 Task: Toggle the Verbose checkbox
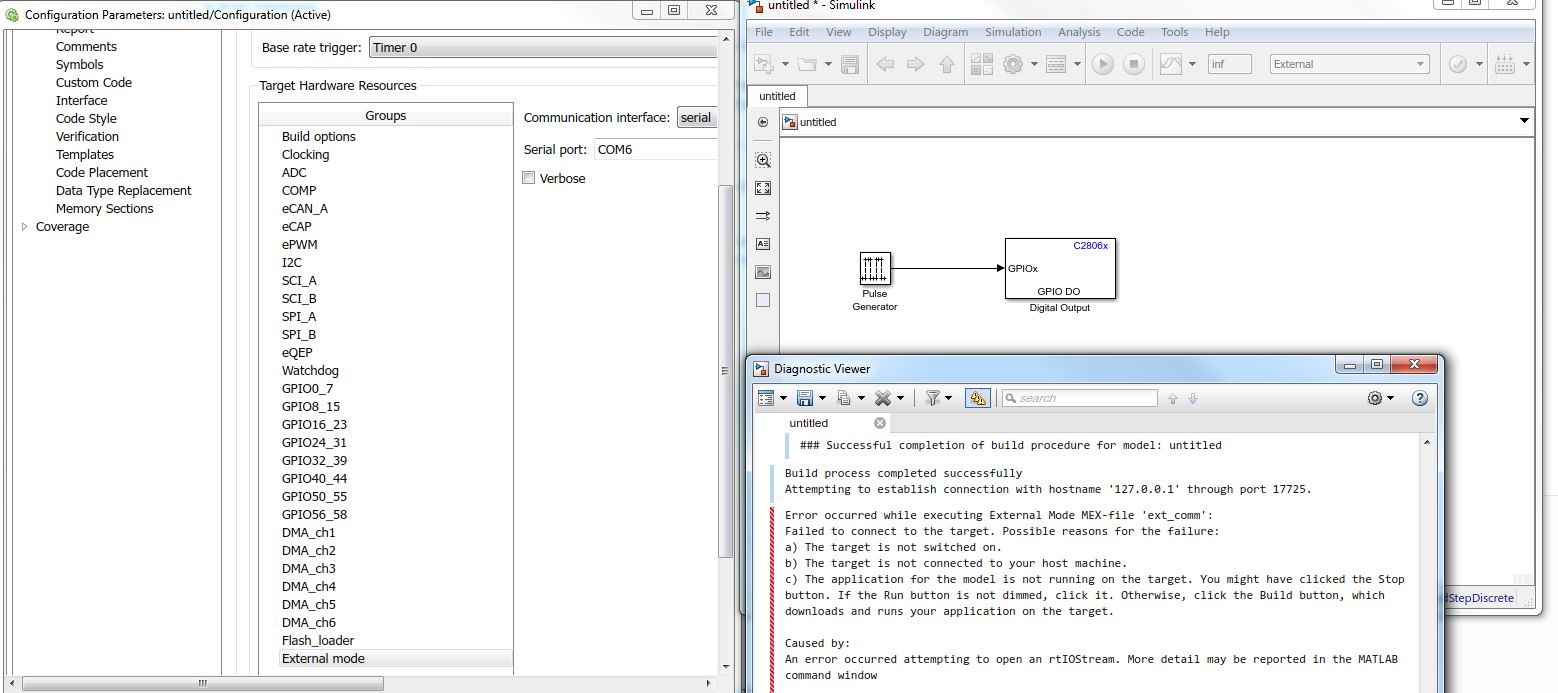click(x=529, y=178)
